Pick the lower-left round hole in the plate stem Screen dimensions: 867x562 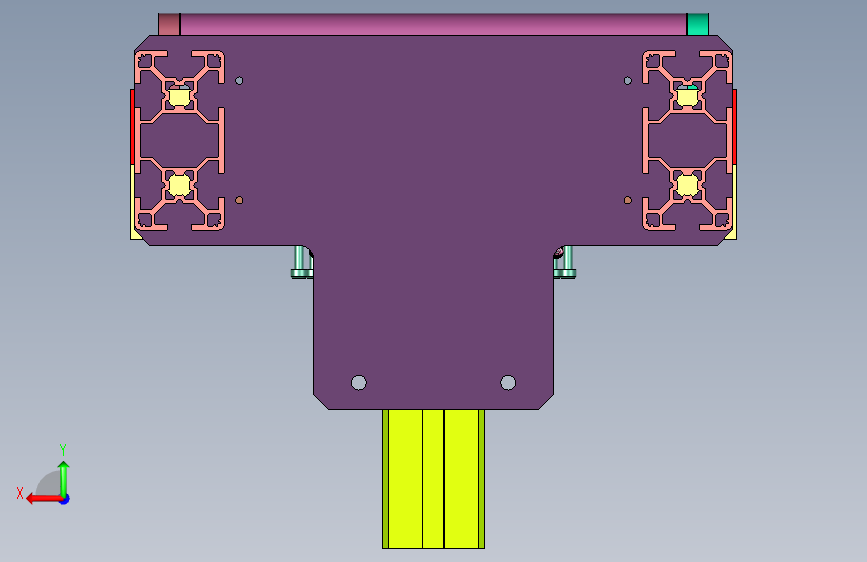[359, 382]
